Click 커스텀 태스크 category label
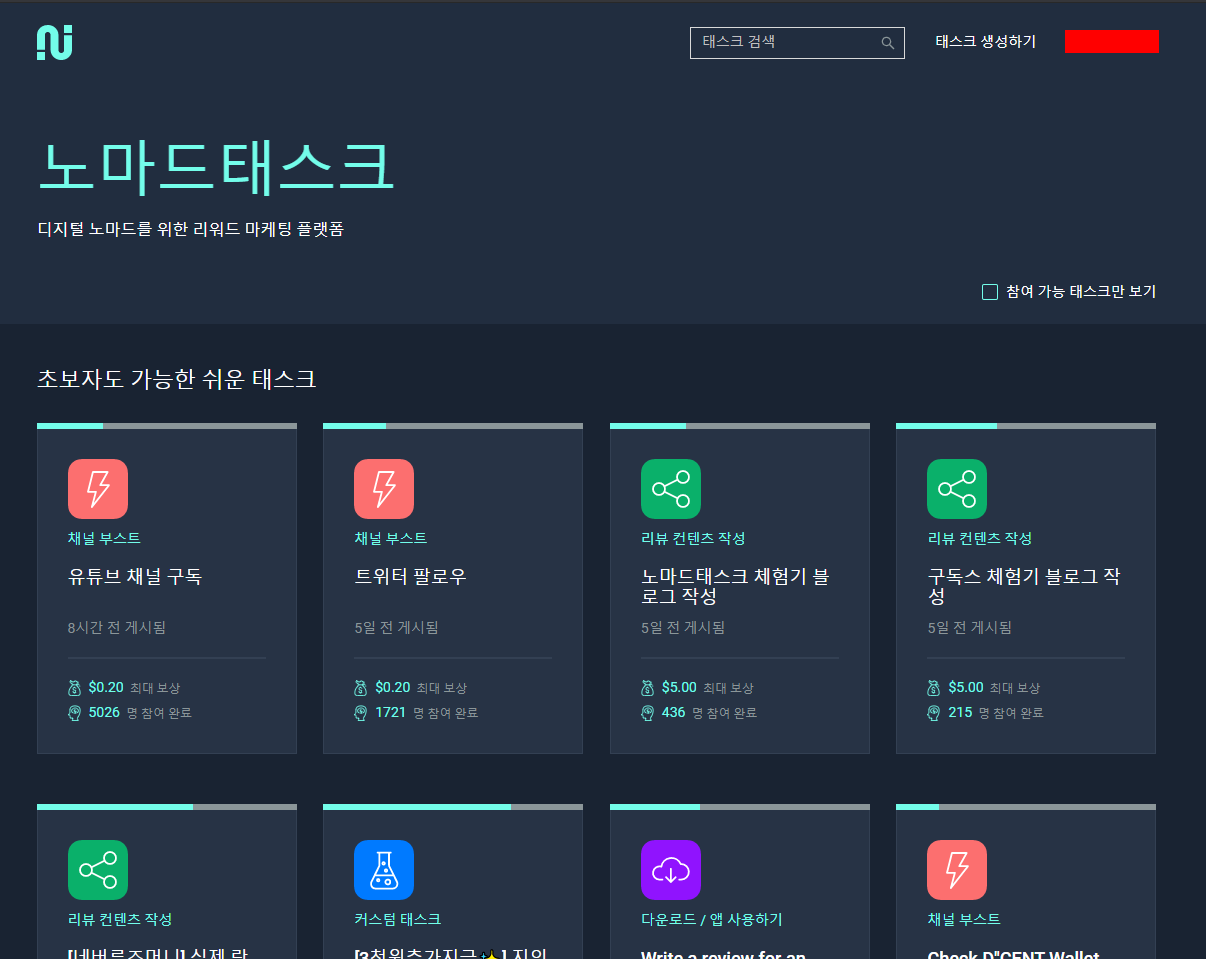This screenshot has height=959, width=1206. click(397, 919)
